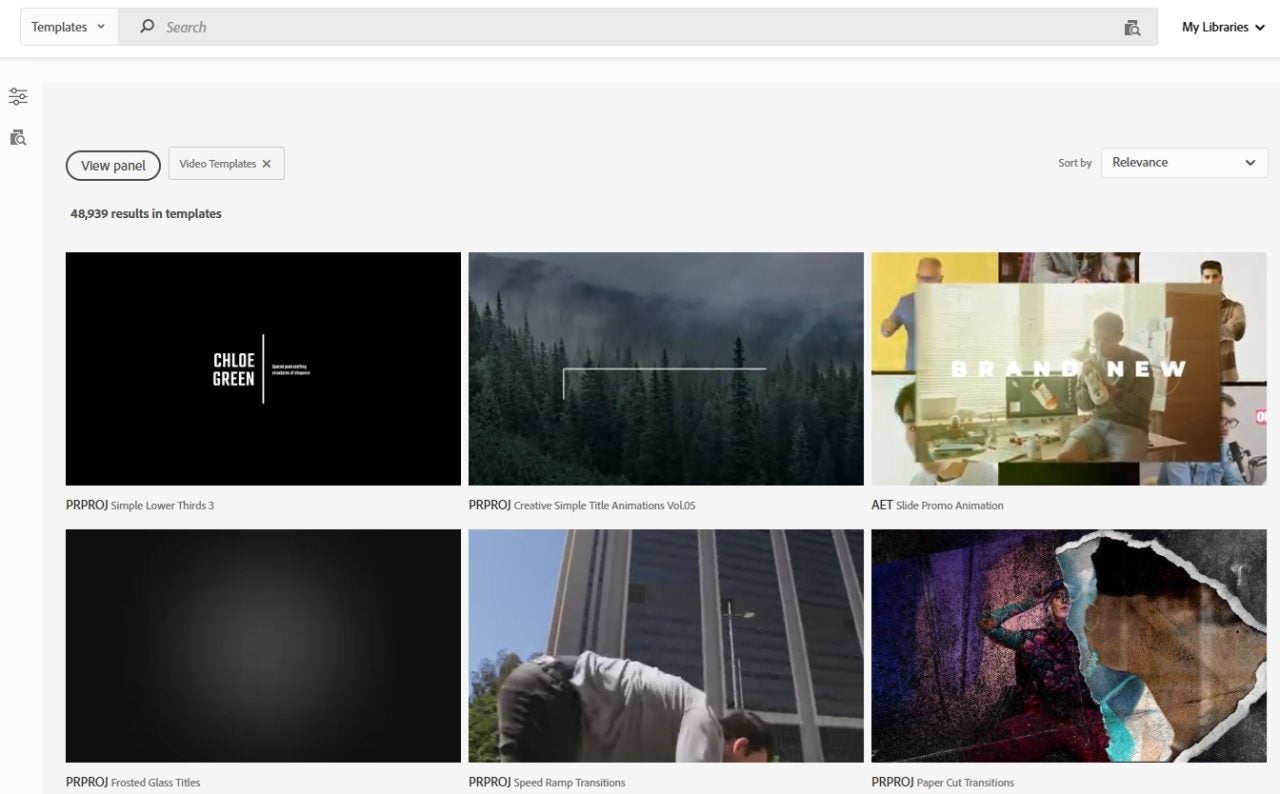1280x794 pixels.
Task: Open the find similar icon in sidebar
Action: 18,137
